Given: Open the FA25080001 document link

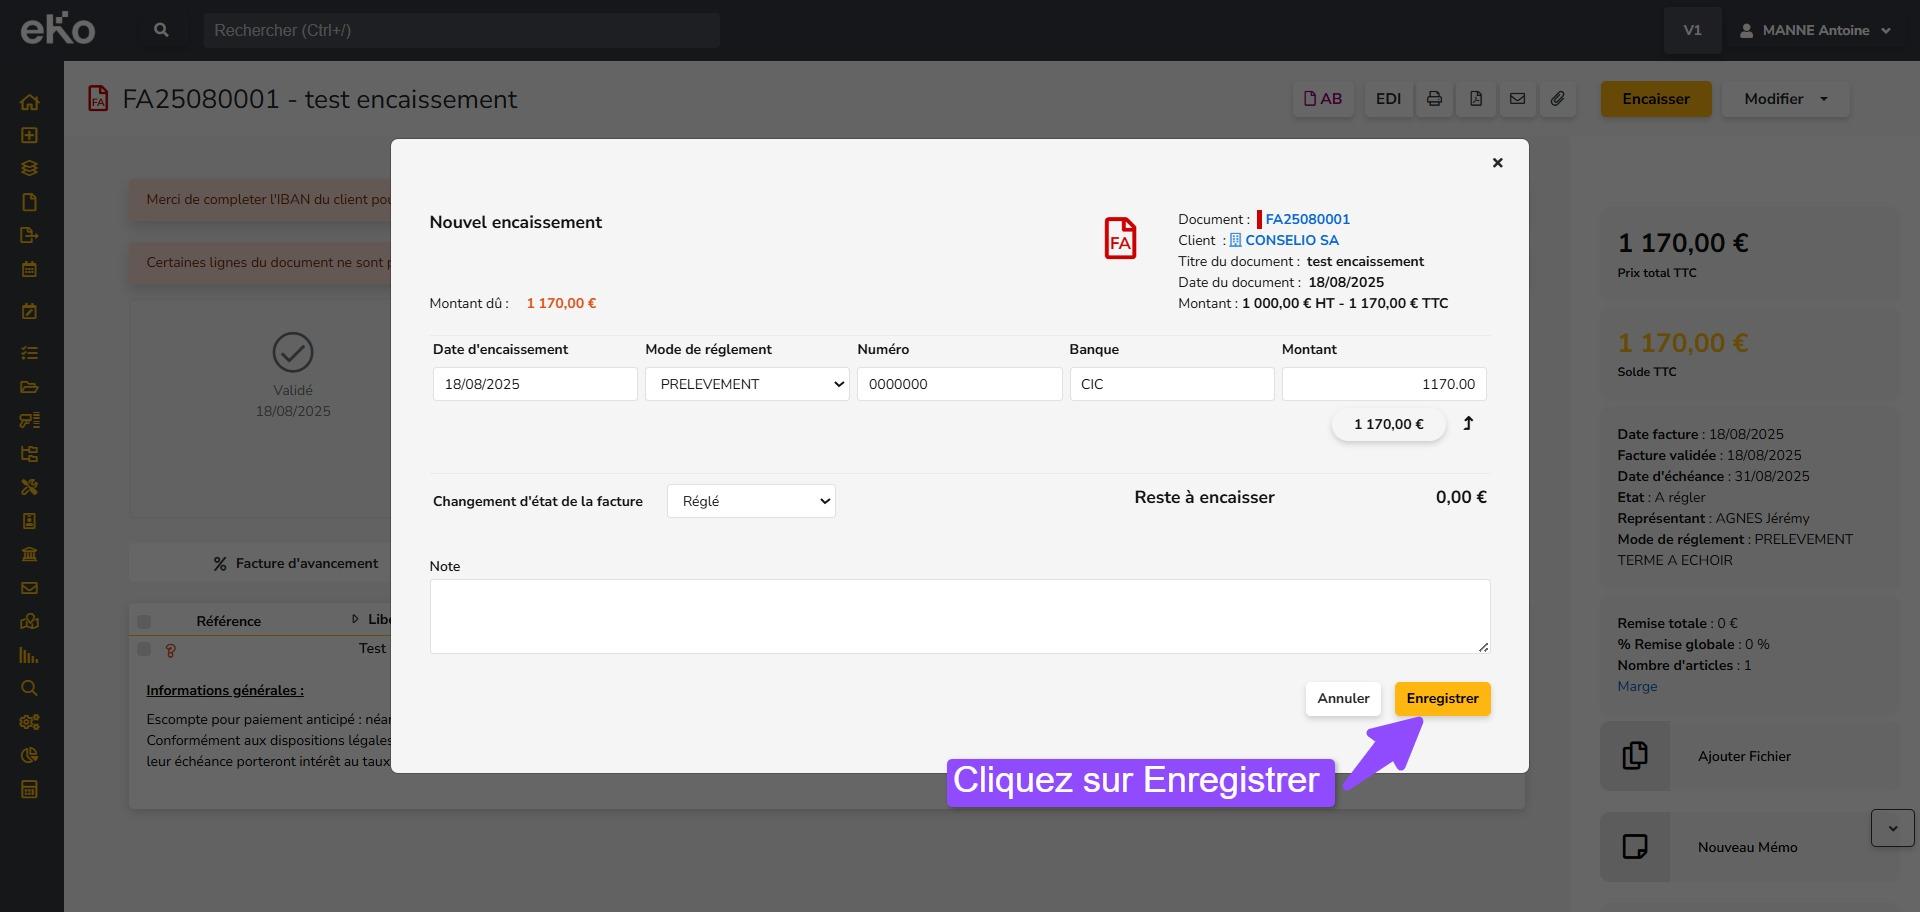Looking at the screenshot, I should 1307,219.
